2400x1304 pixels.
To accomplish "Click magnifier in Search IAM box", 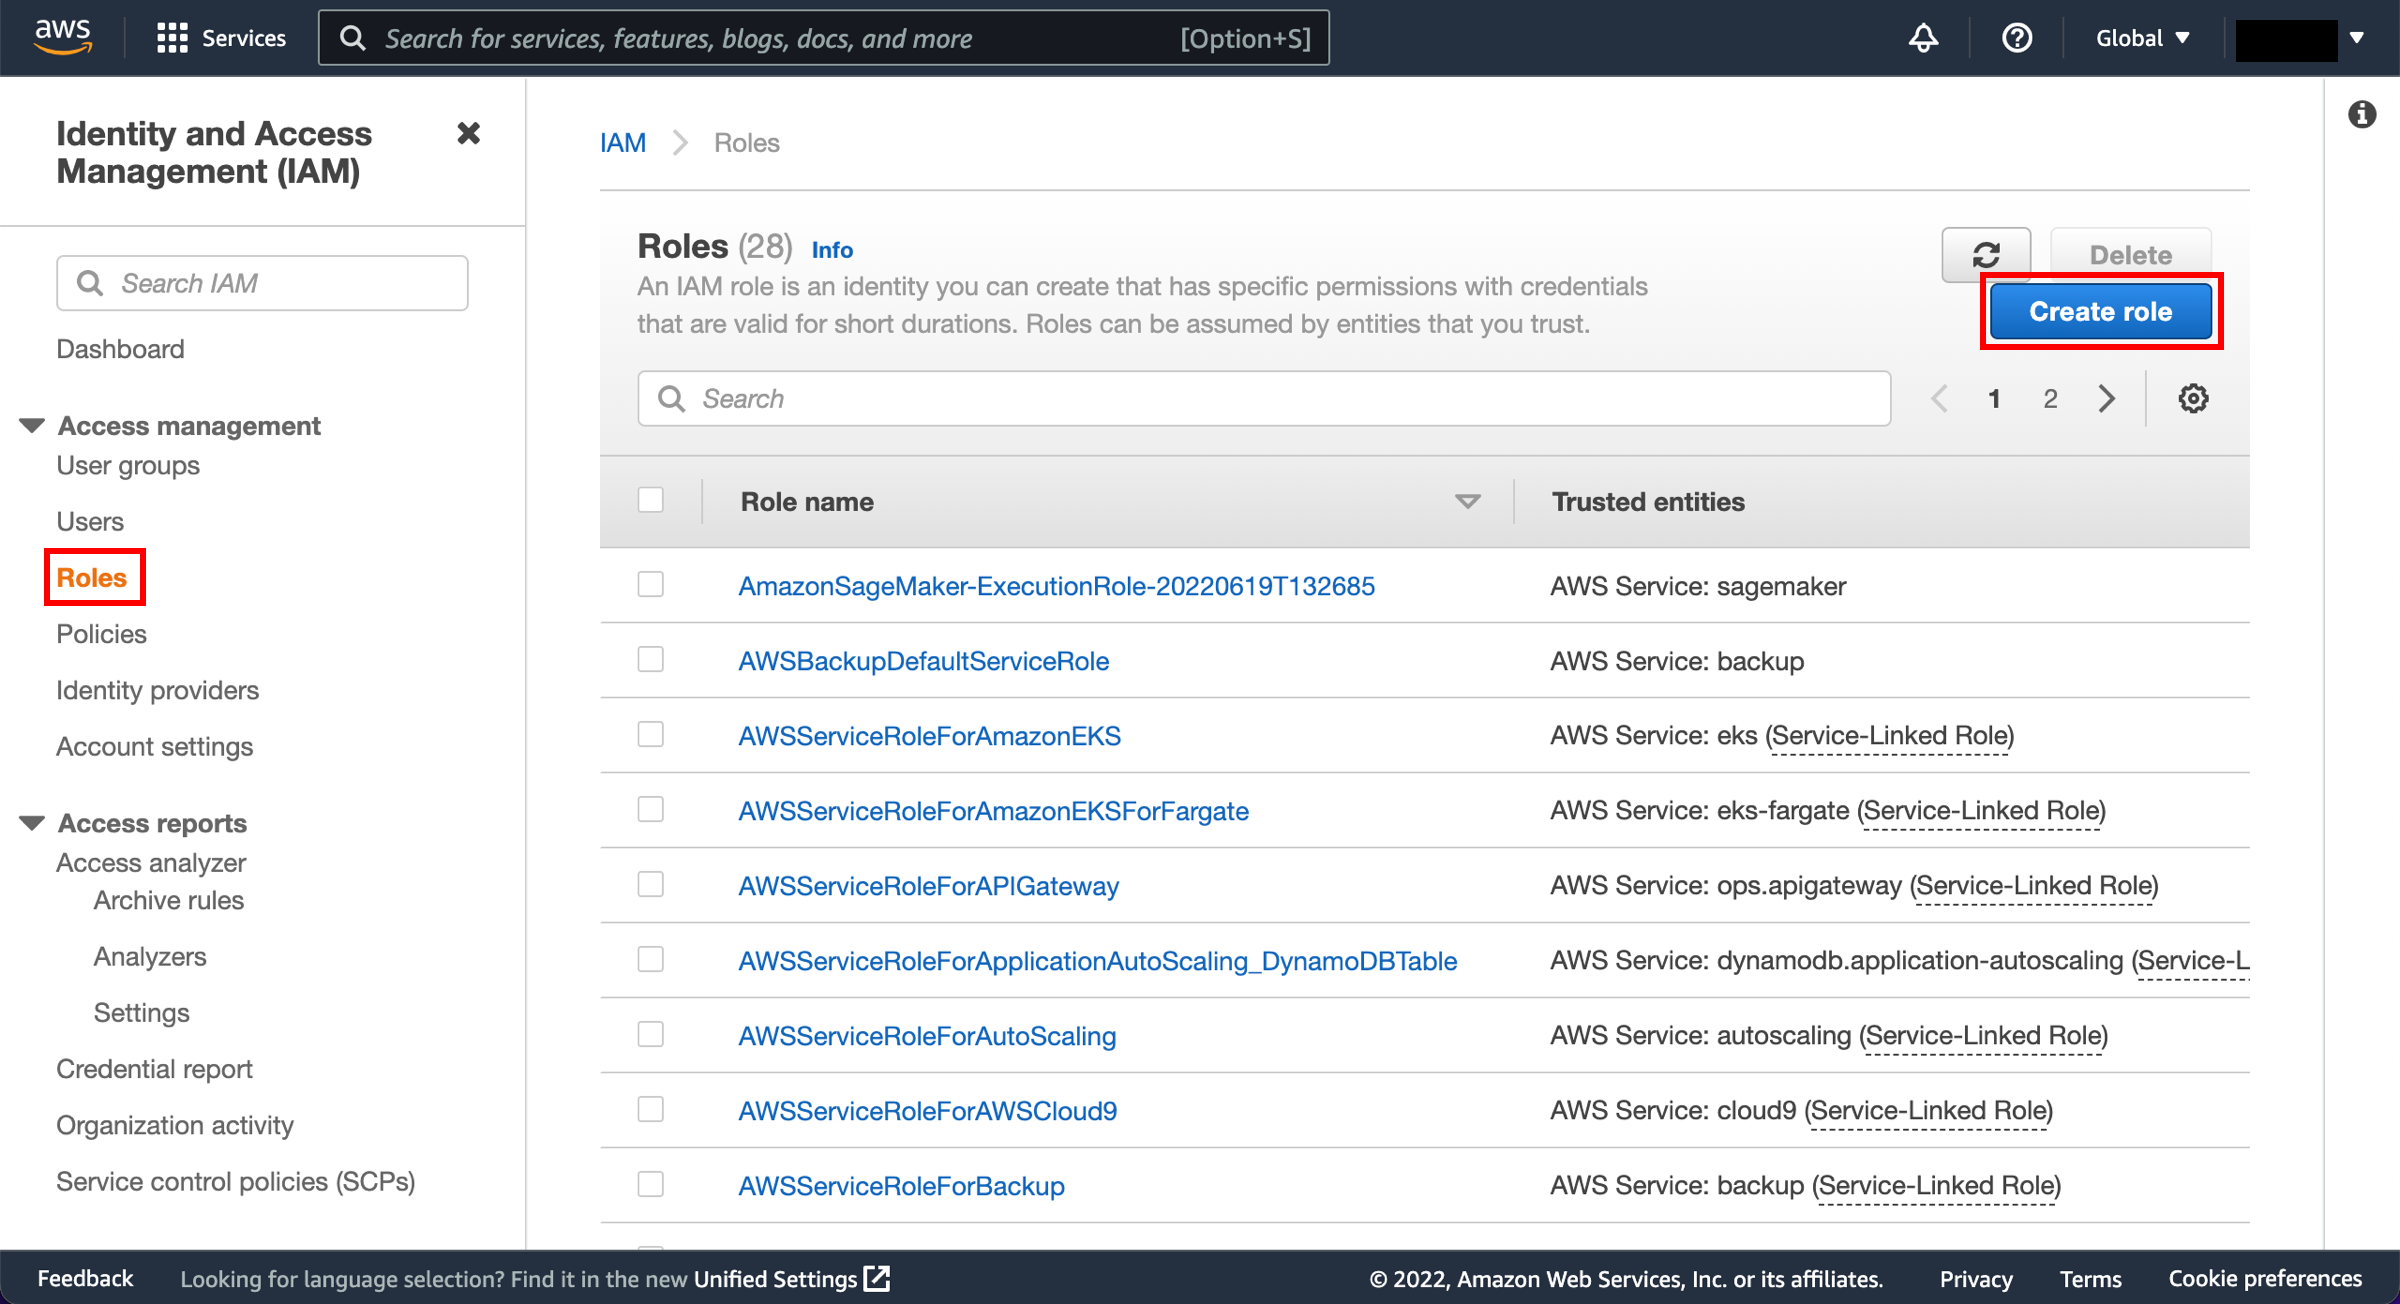I will pos(90,283).
